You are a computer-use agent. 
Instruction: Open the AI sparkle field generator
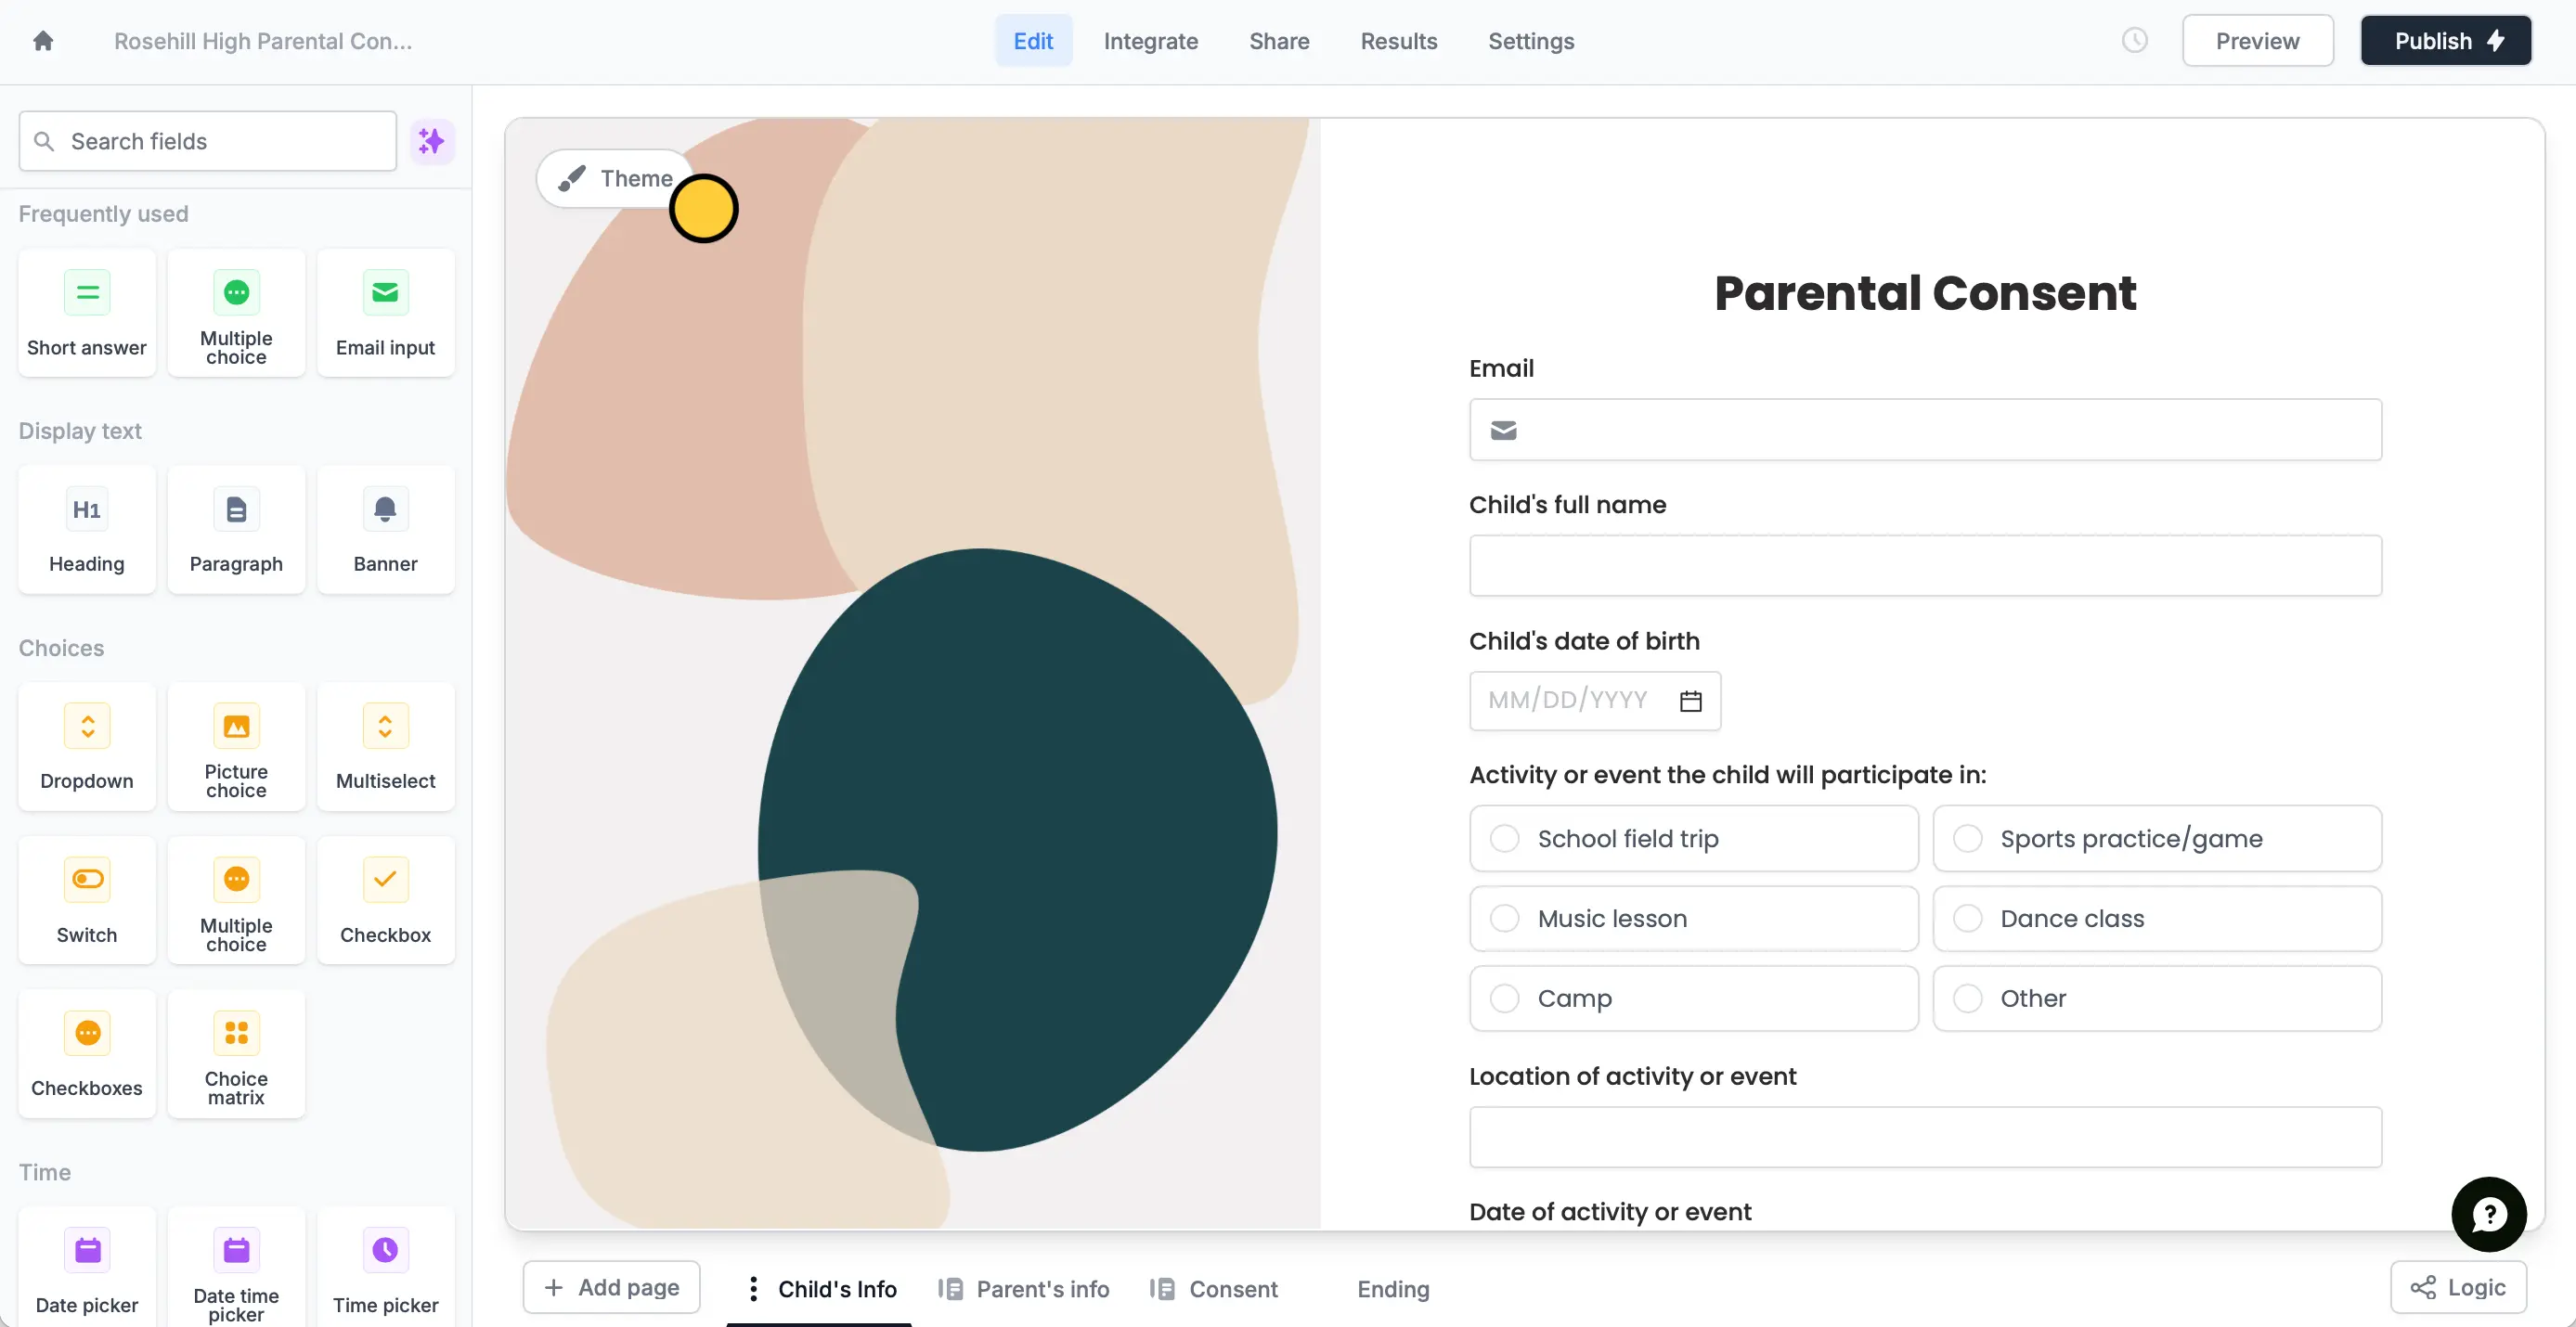[431, 141]
